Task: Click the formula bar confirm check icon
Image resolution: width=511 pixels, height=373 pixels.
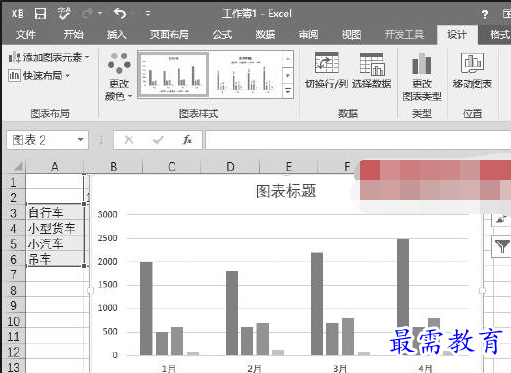Action: [x=158, y=140]
